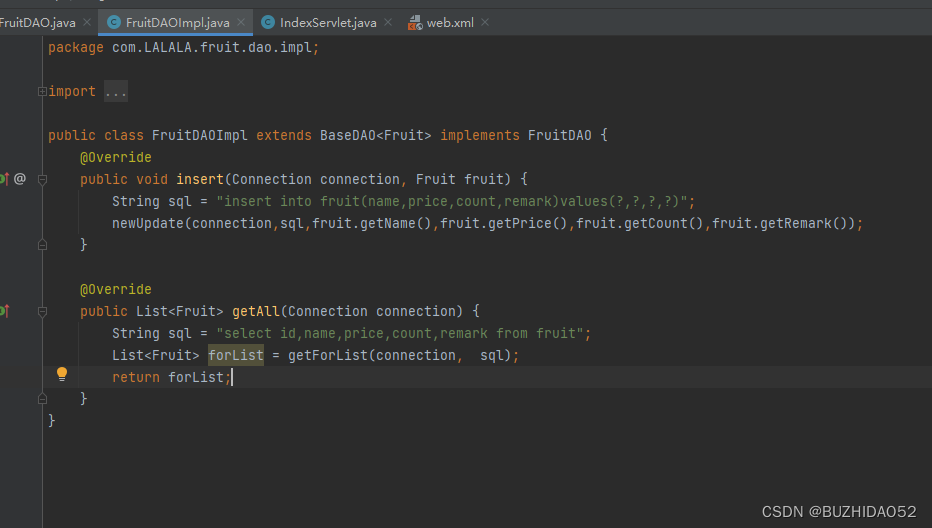The image size is (932, 528).
Task: Click the getAll method name
Action: tap(256, 312)
